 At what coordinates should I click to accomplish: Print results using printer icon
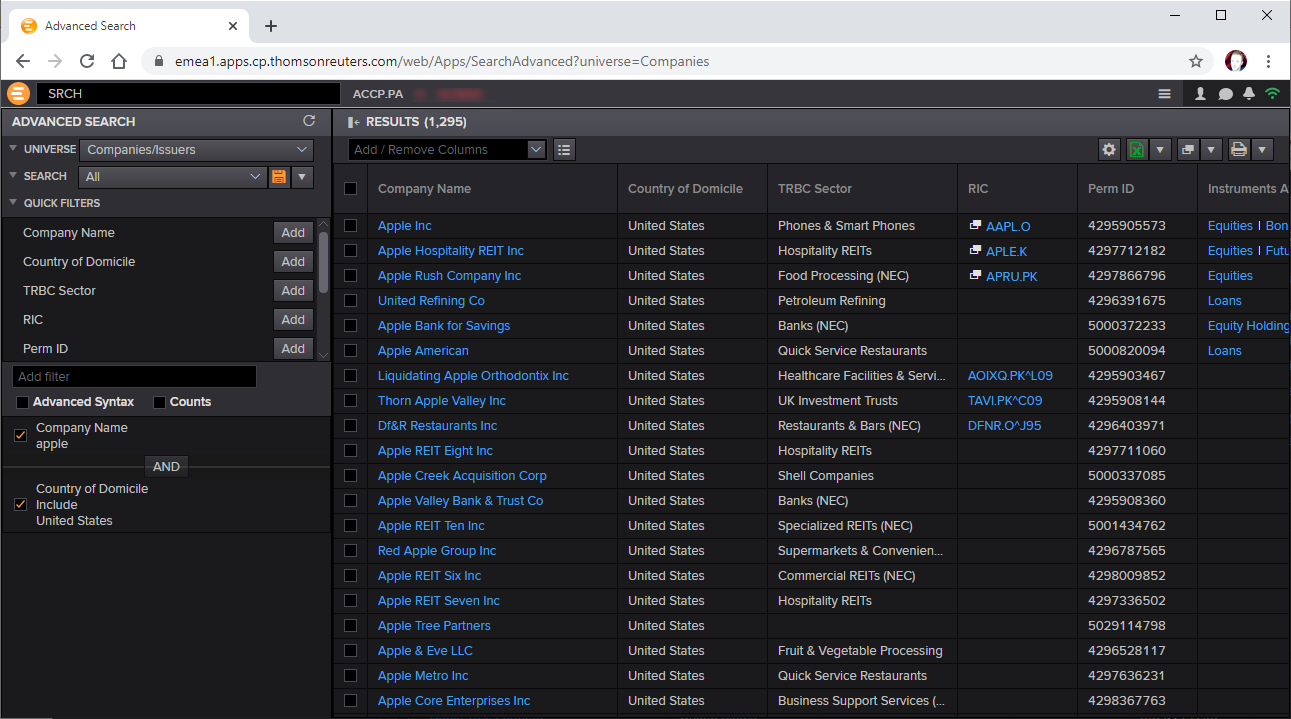point(1239,150)
